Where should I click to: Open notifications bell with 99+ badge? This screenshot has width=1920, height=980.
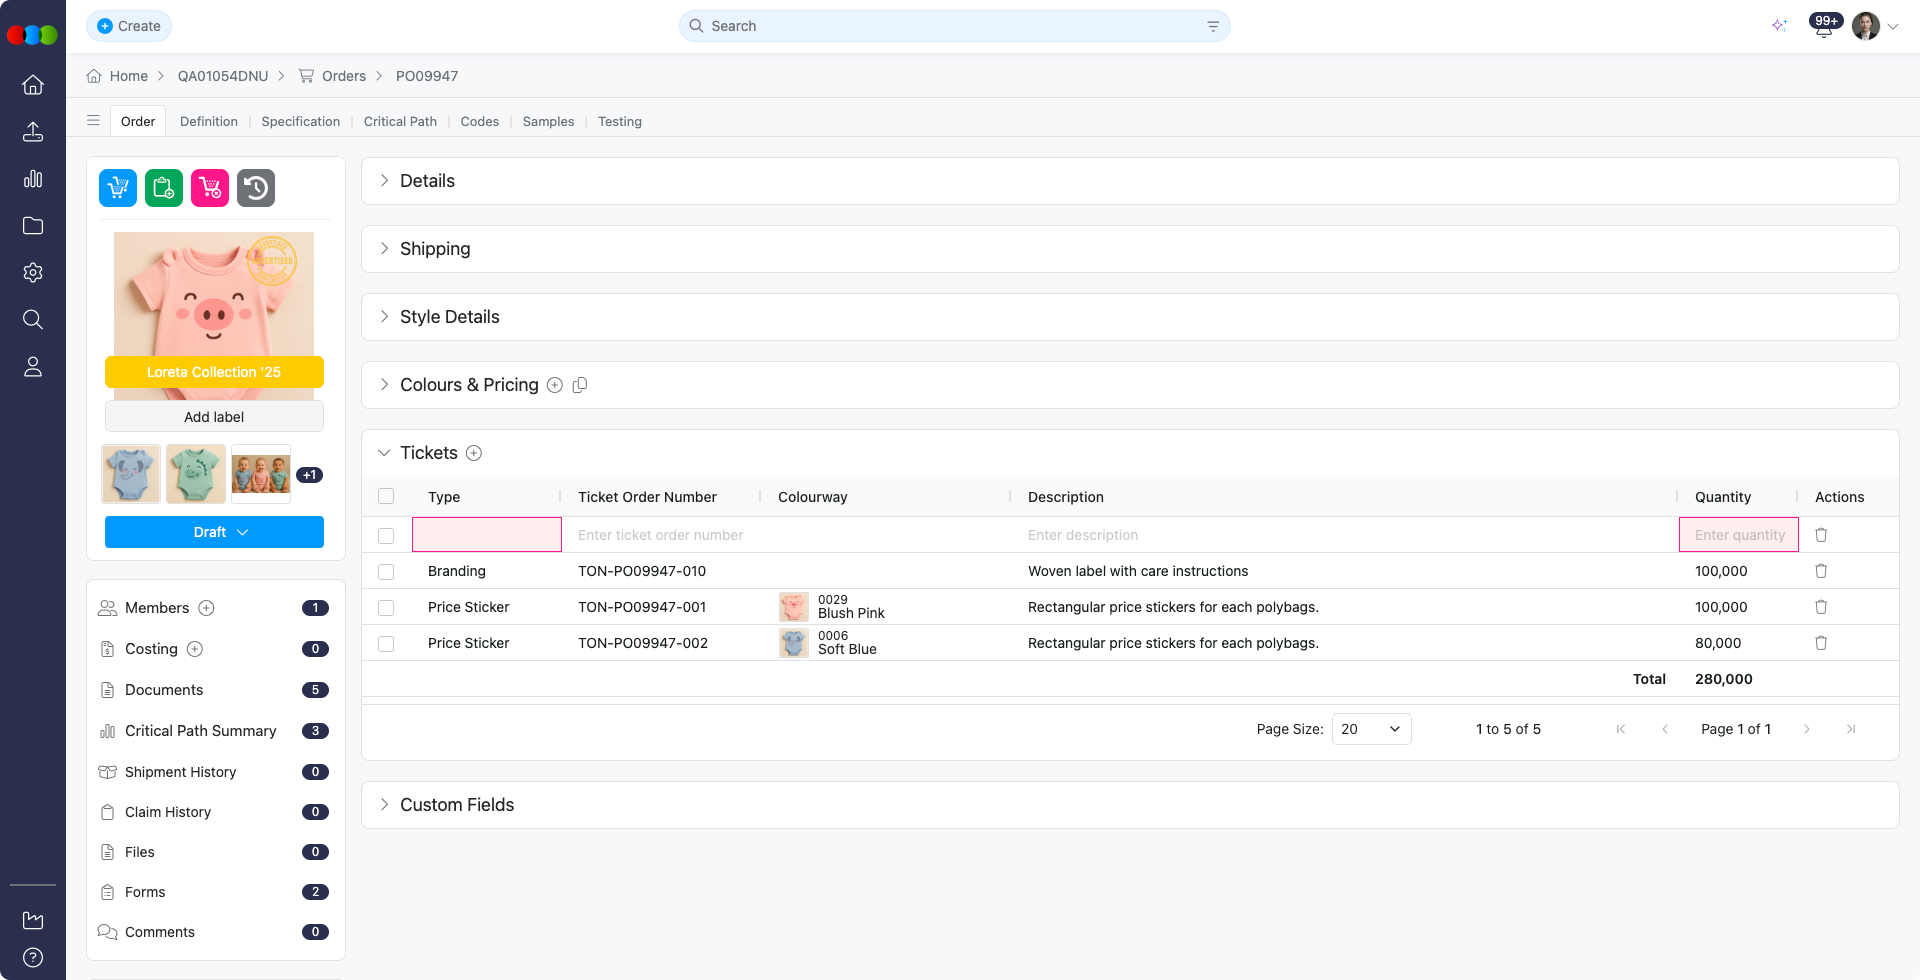[x=1823, y=27]
